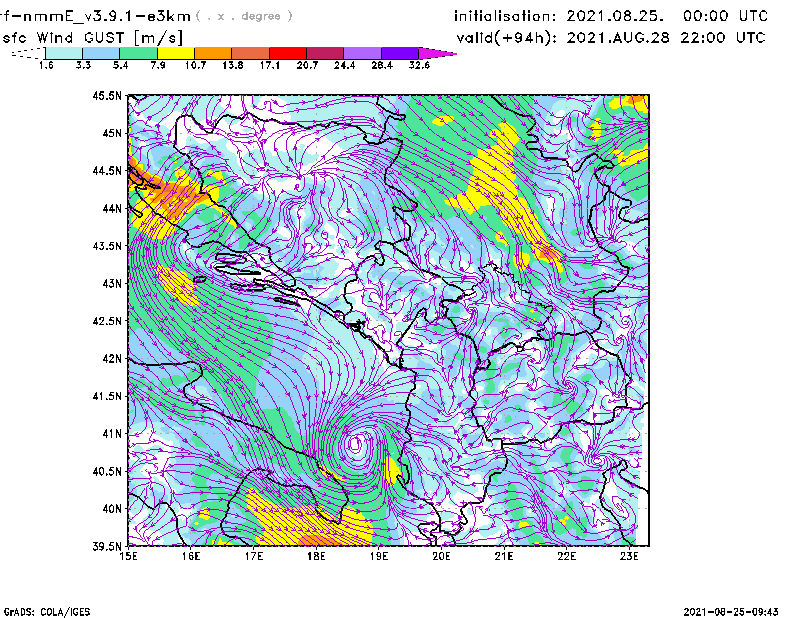The width and height of the screenshot is (800, 618).
Task: Click the legend value 5.4
Action: (120, 65)
